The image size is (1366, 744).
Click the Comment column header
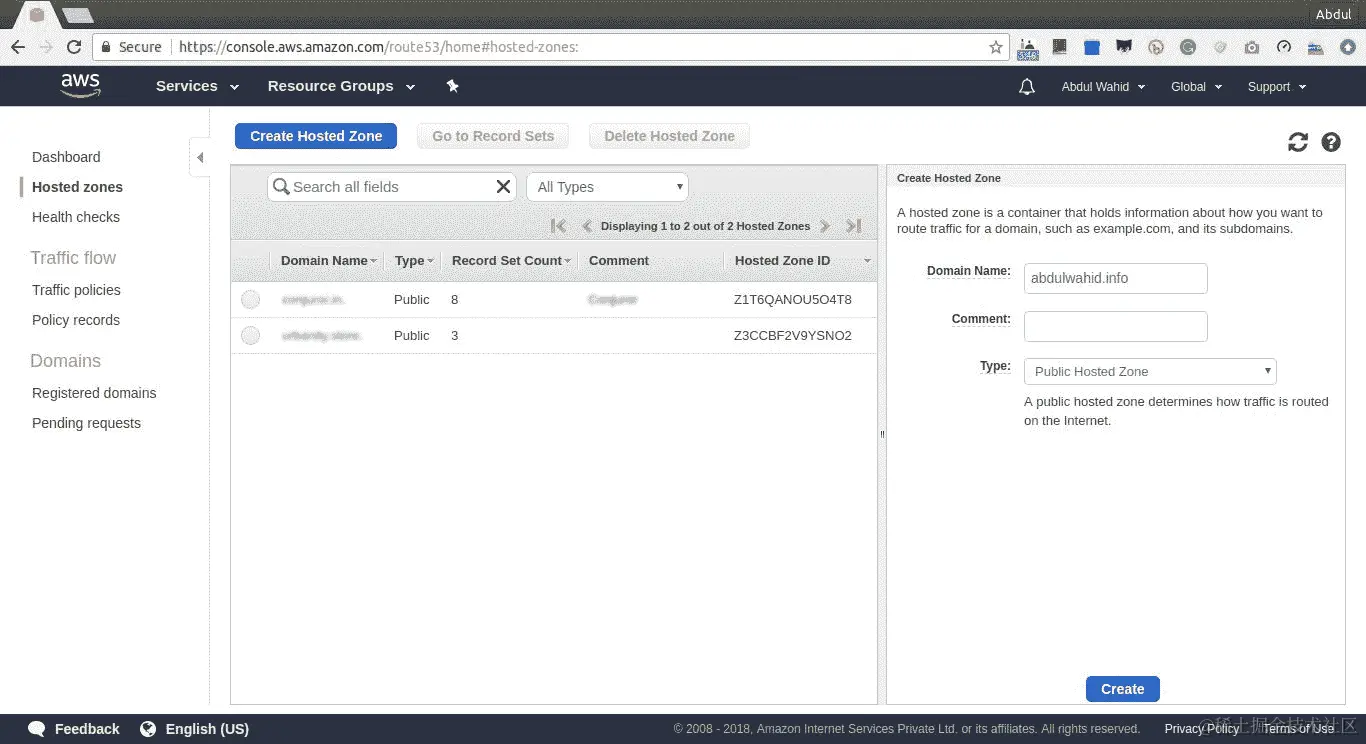[x=619, y=260]
